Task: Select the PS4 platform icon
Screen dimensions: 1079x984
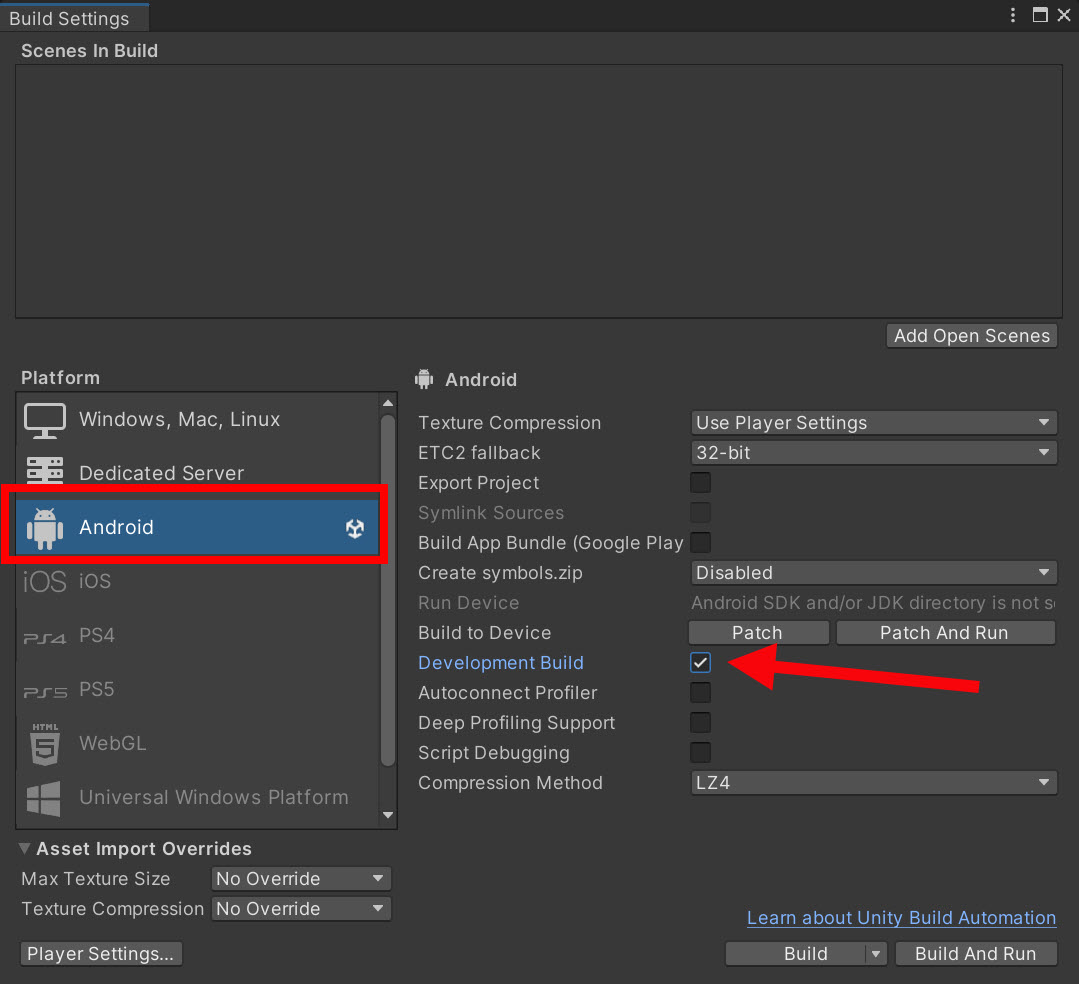Action: [x=45, y=639]
